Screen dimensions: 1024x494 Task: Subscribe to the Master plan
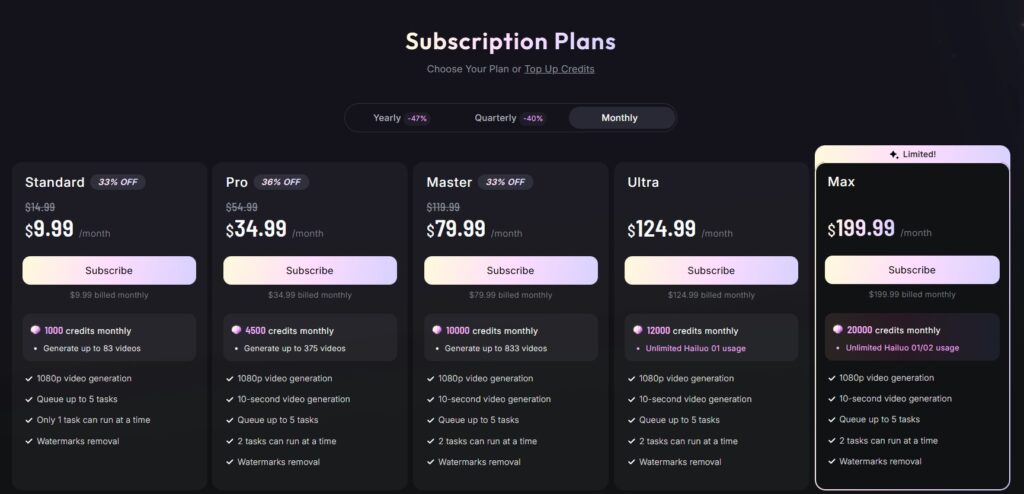tap(511, 270)
